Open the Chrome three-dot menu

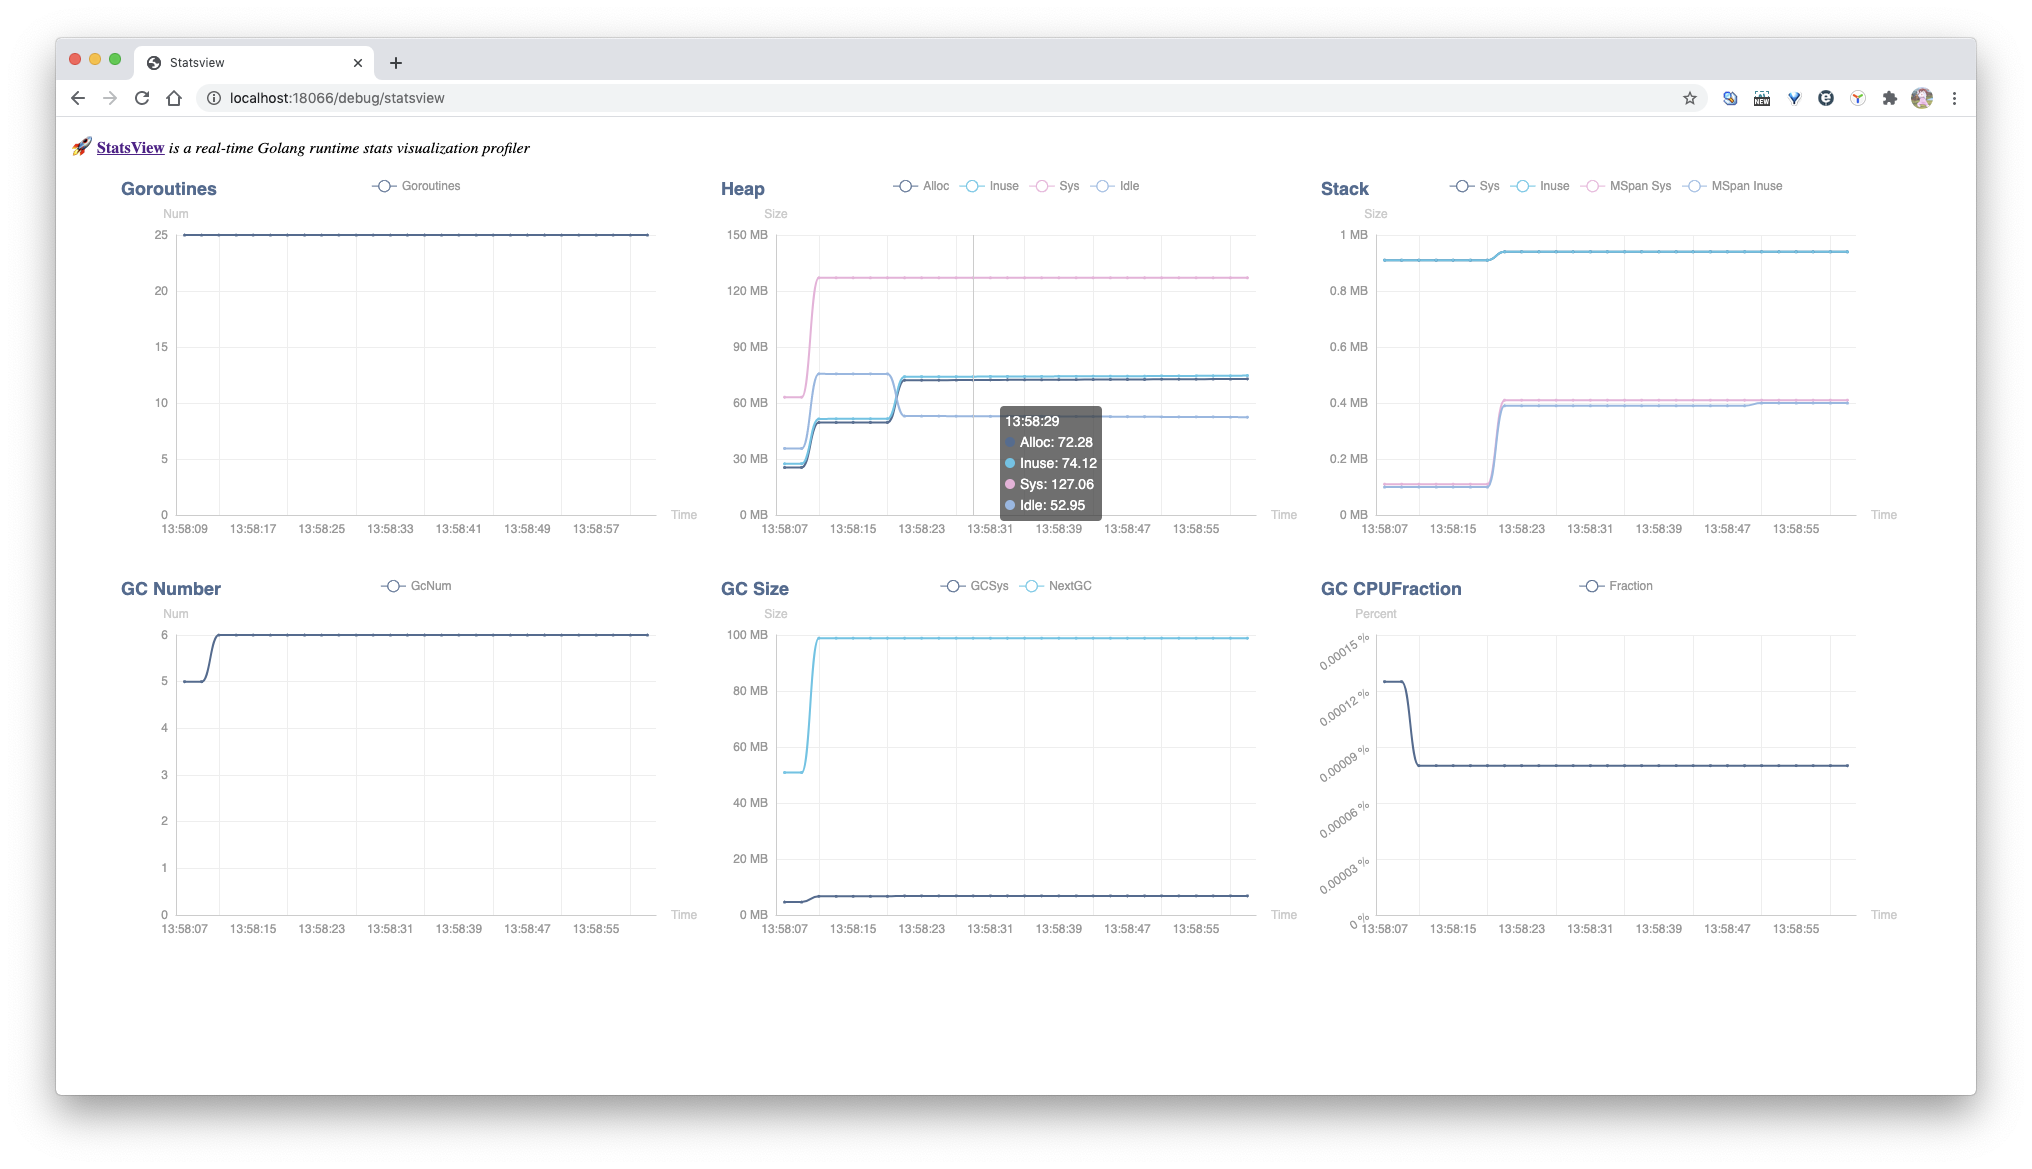click(x=1954, y=98)
